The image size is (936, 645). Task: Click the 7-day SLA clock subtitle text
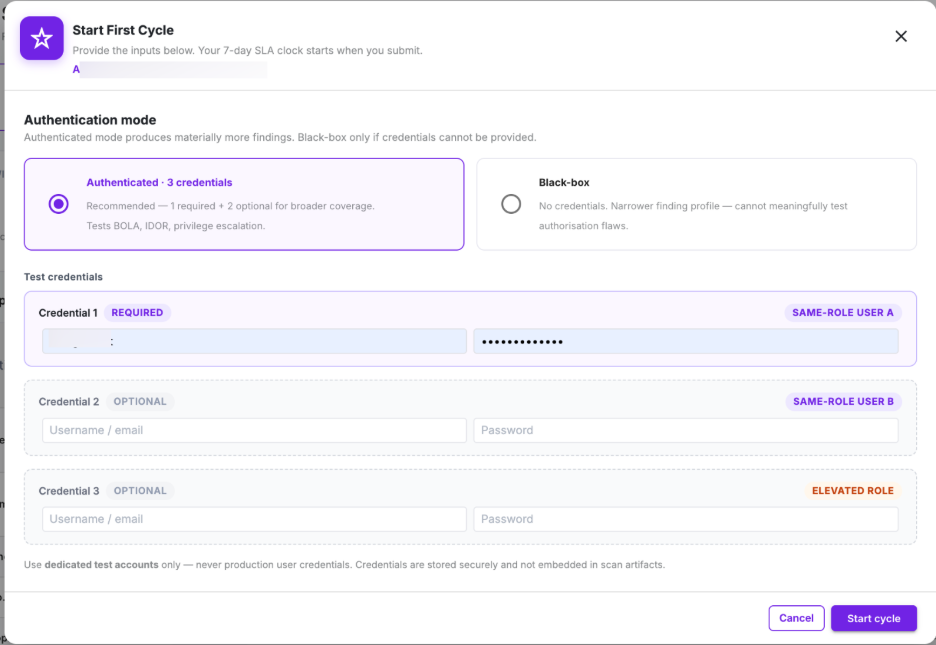point(247,51)
